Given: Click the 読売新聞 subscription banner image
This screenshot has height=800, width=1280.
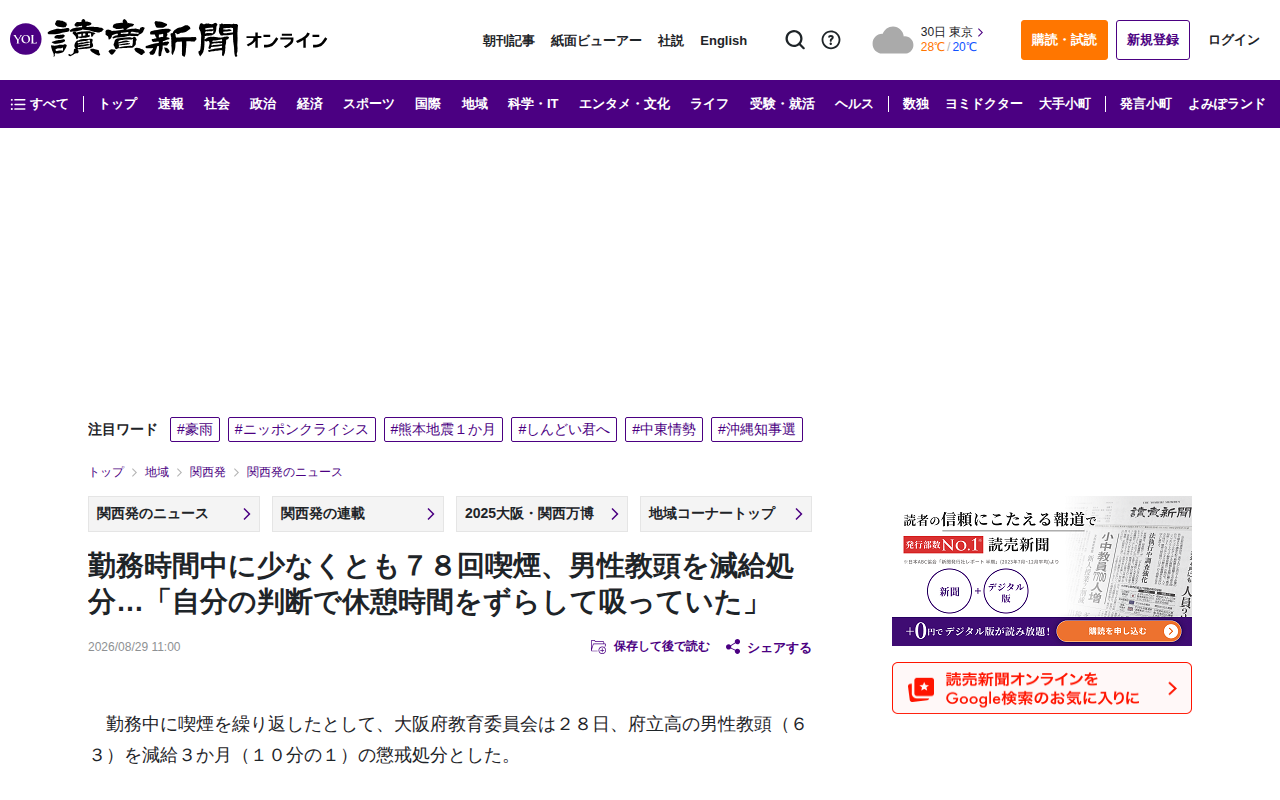Looking at the screenshot, I should [x=1042, y=571].
